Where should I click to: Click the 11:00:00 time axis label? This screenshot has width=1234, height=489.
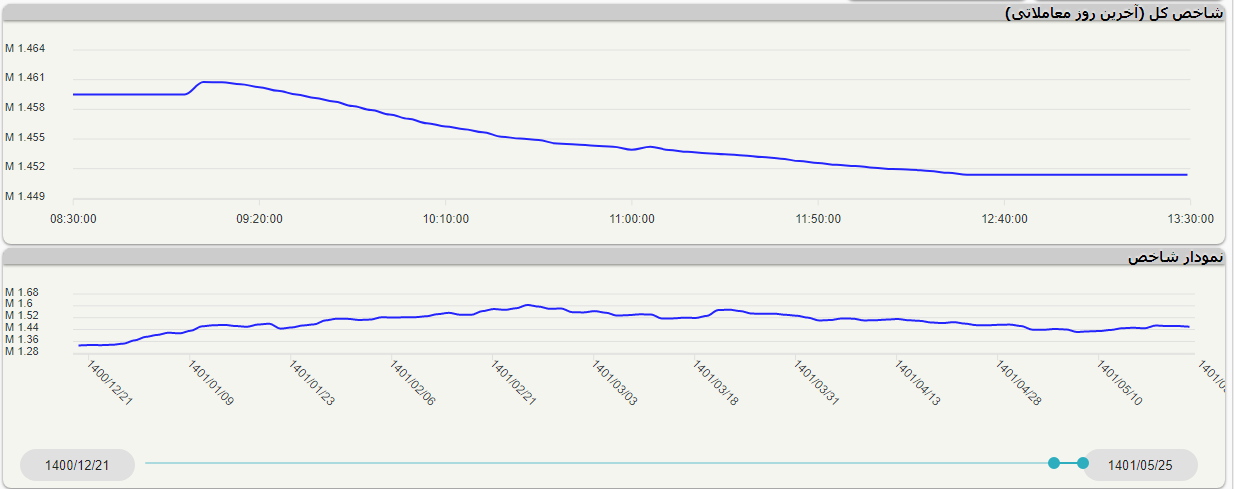coord(631,218)
